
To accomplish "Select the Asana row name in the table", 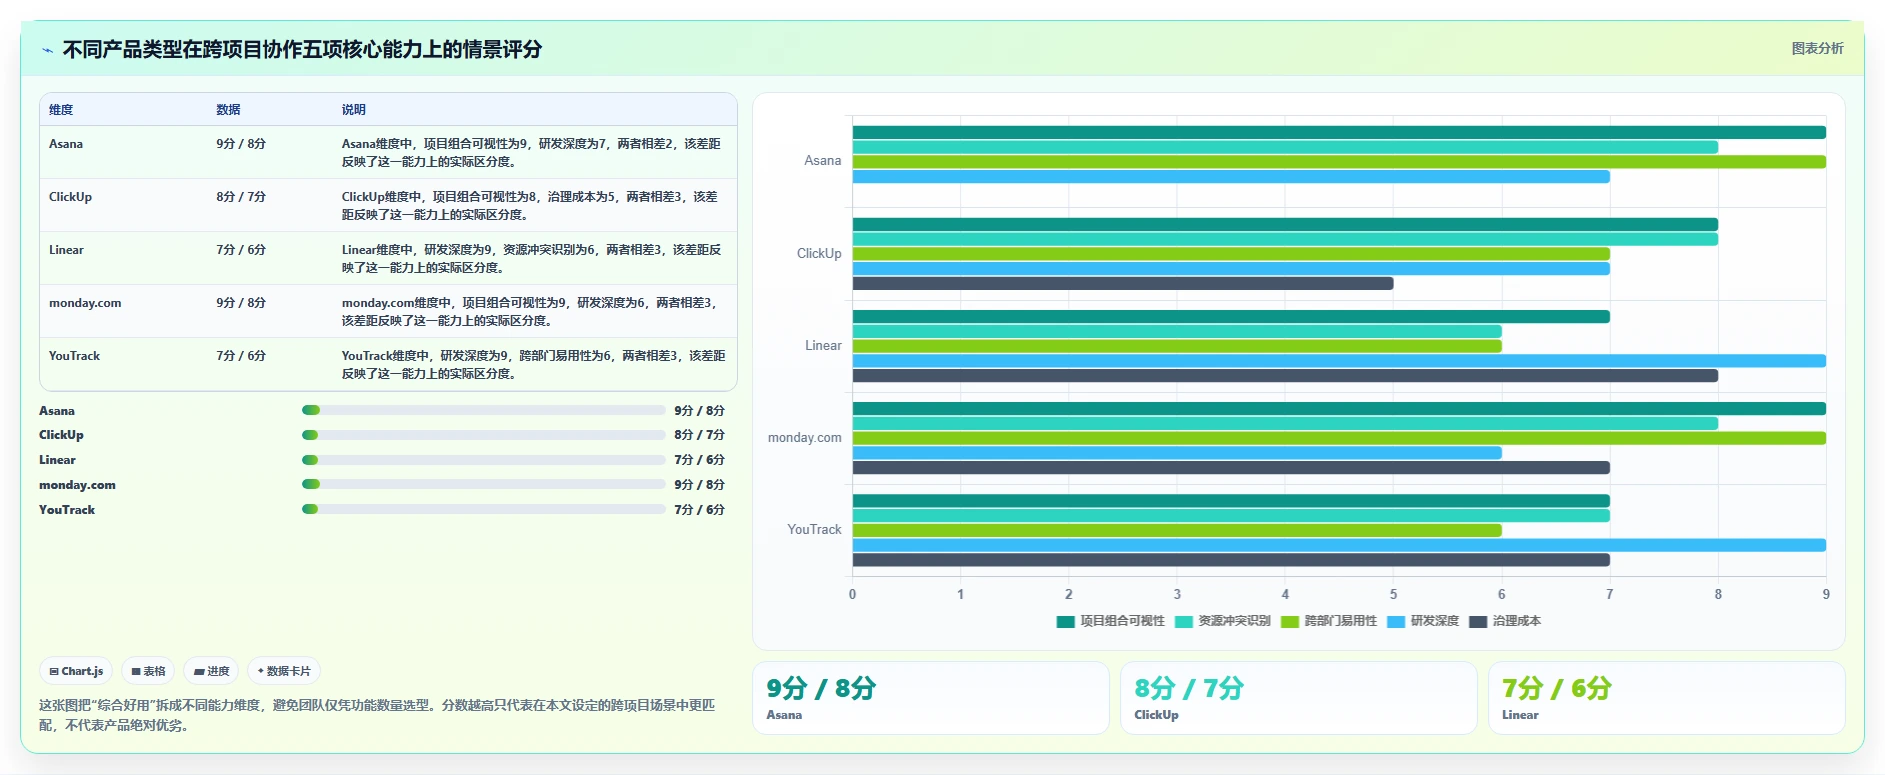I will [66, 144].
